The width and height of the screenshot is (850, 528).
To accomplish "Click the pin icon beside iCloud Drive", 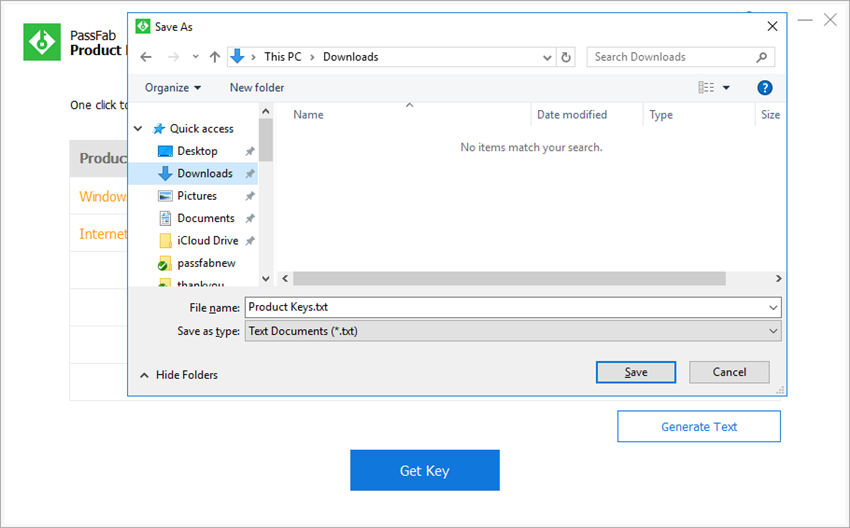I will [250, 241].
